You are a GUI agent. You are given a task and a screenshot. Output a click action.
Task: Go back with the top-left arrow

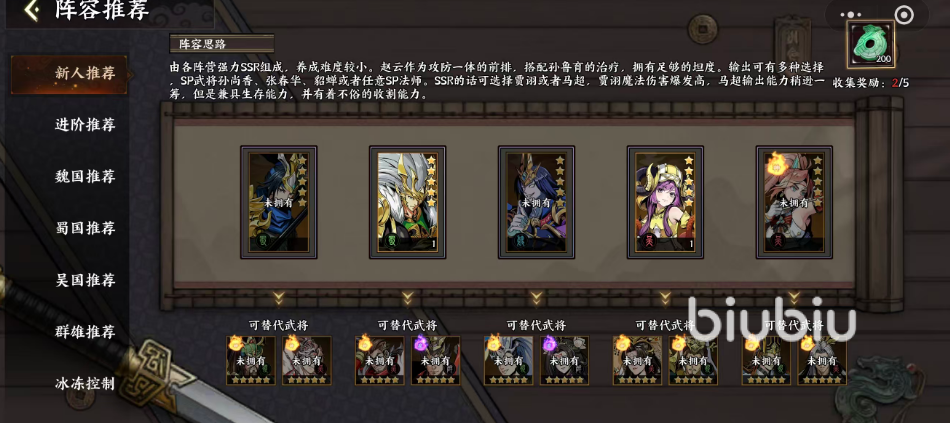tap(32, 10)
